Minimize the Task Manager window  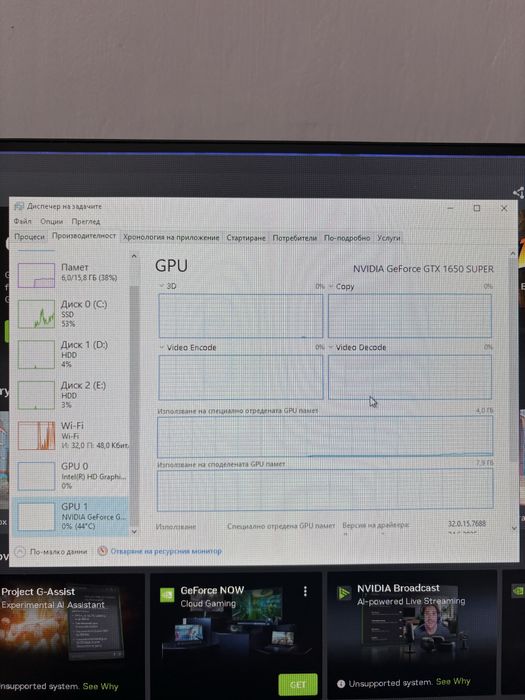click(450, 208)
